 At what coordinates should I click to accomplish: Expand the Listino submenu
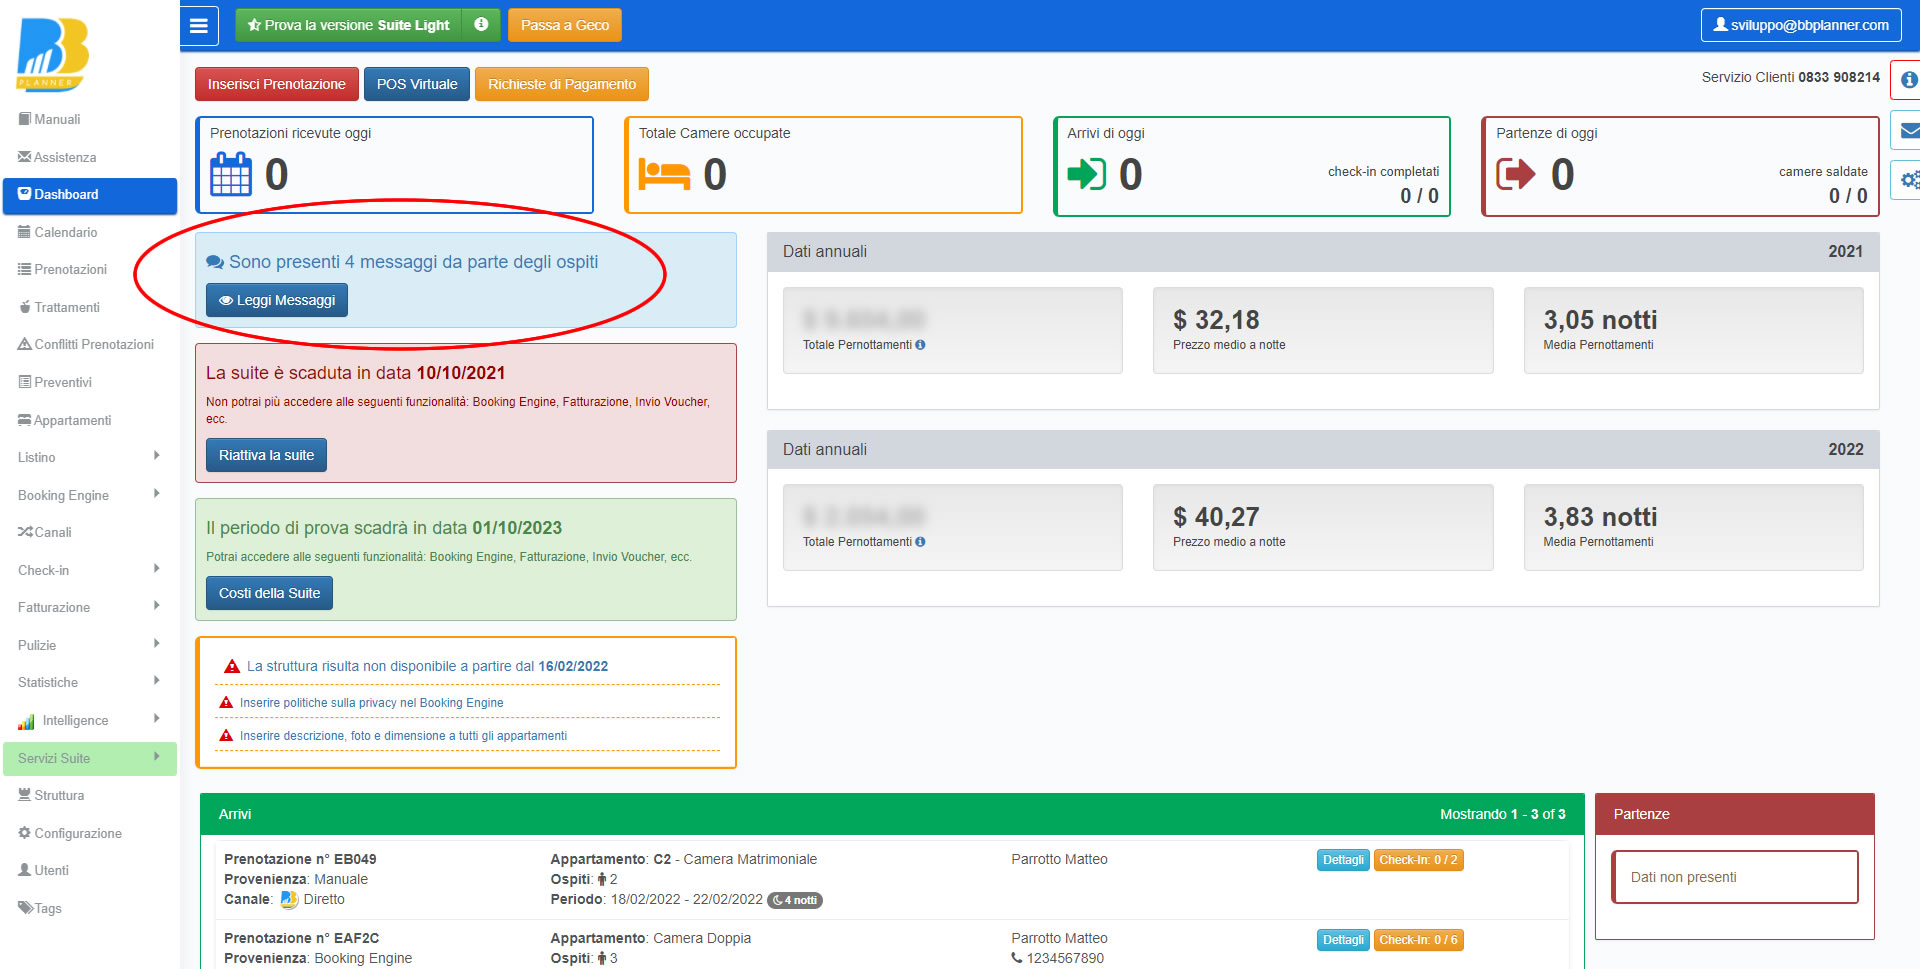[x=88, y=457]
